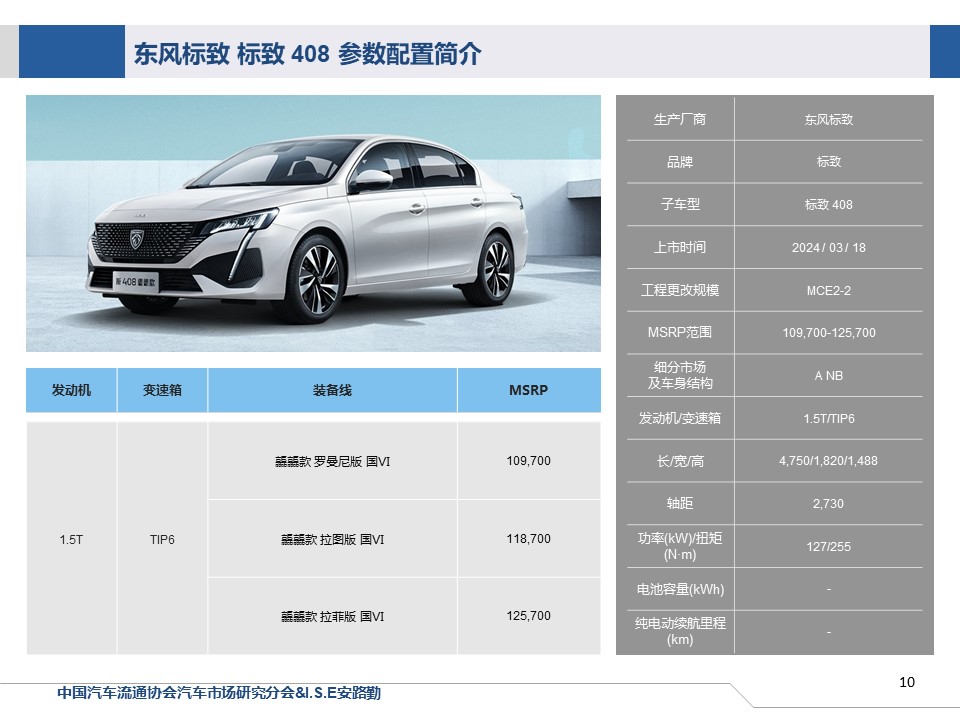Select the blue "MSRP" column header
This screenshot has height=720, width=960.
coord(529,390)
